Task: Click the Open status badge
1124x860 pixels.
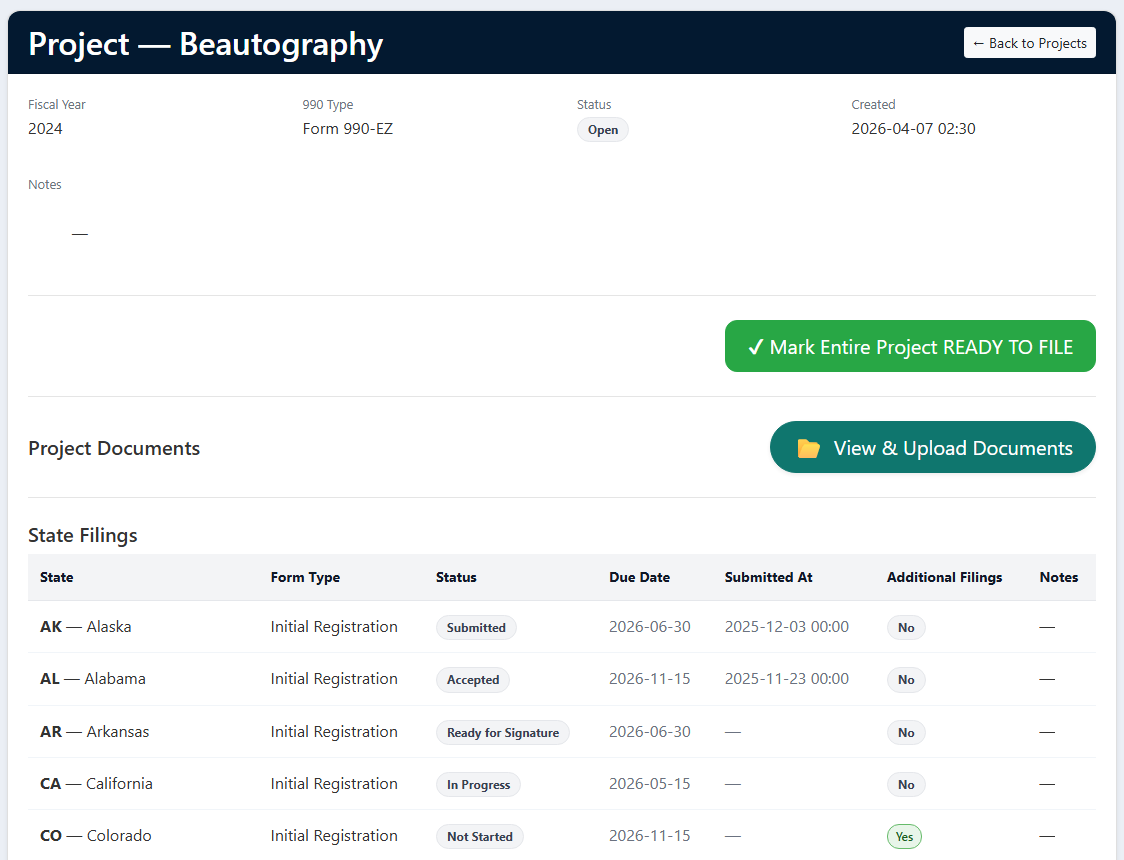Action: pyautogui.click(x=603, y=130)
